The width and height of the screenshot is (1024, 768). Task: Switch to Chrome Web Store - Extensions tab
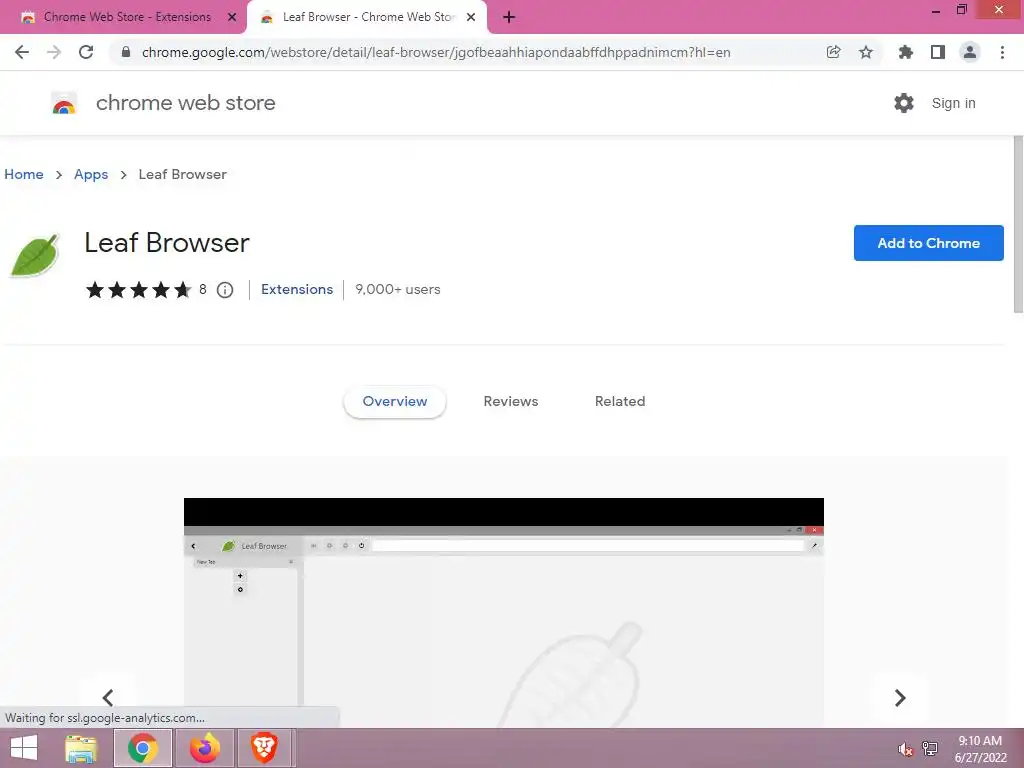pos(124,18)
